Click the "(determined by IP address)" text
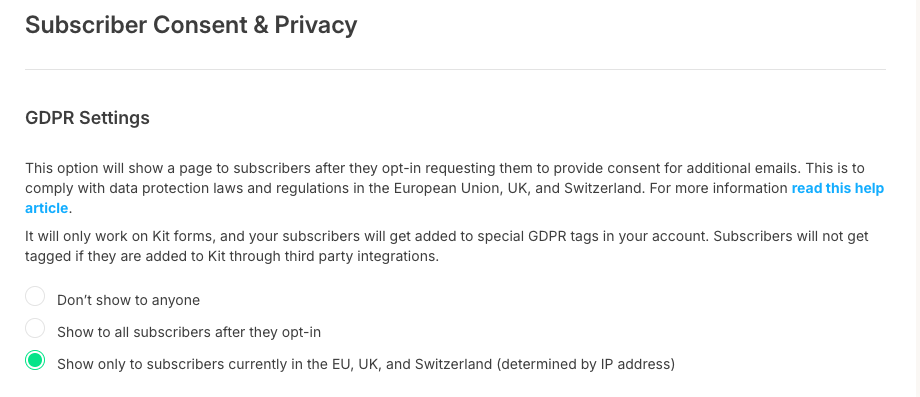The image size is (920, 397). (586, 364)
